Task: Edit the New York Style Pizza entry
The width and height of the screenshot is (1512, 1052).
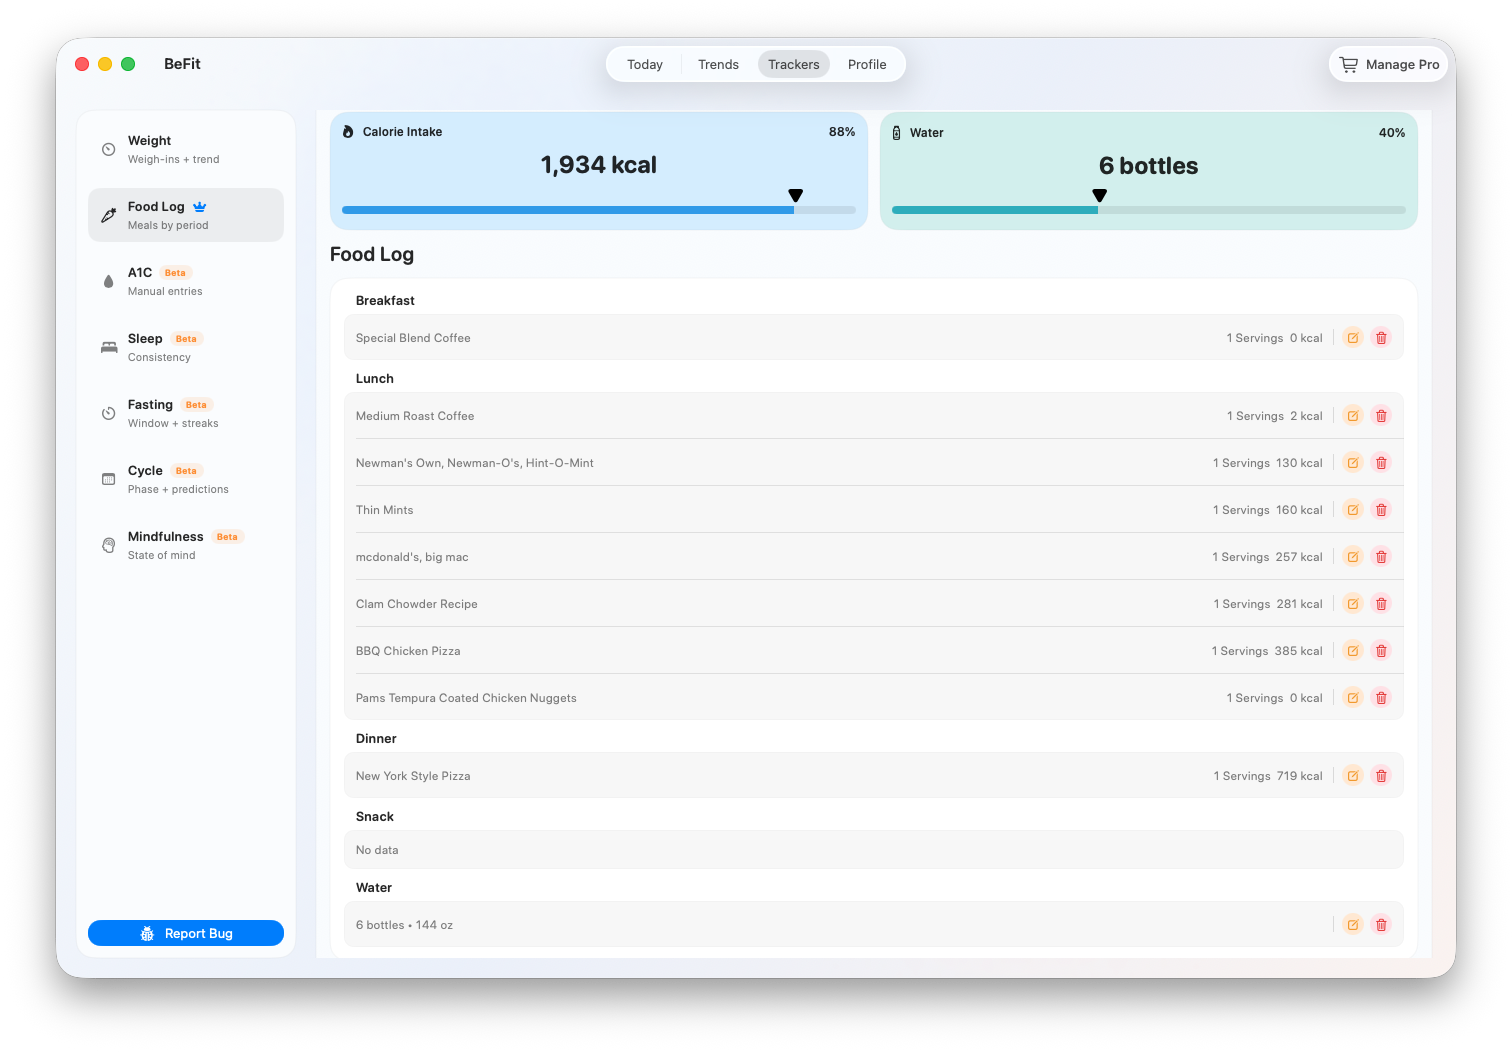Action: point(1353,776)
